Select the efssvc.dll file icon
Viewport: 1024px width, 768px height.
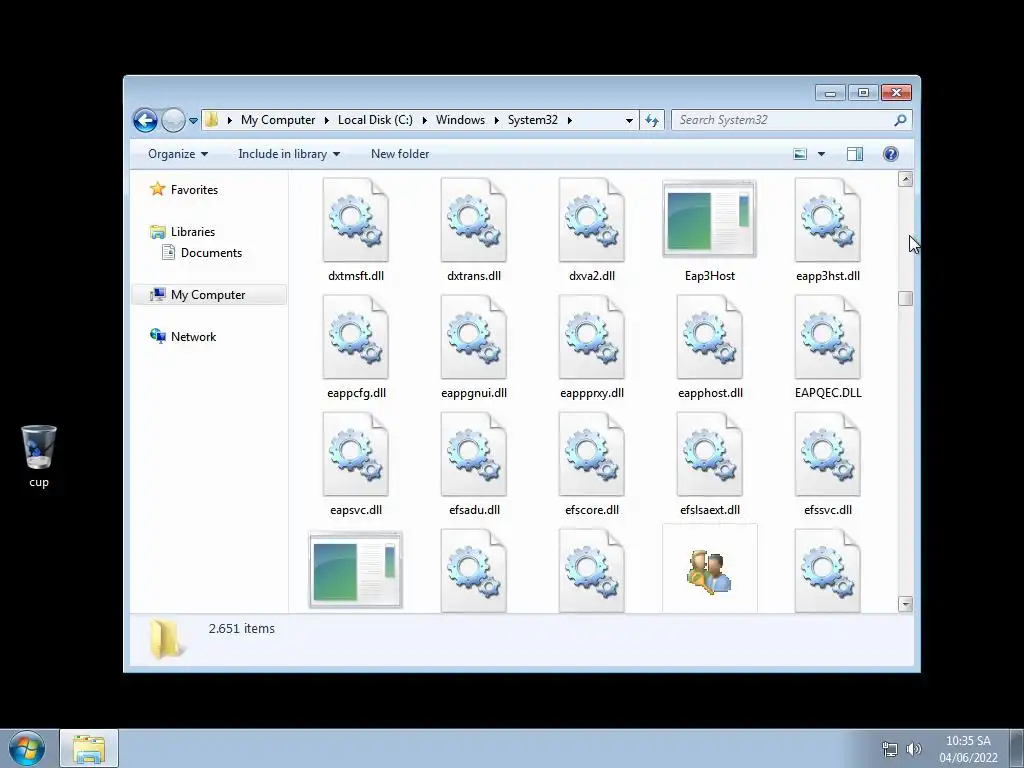pyautogui.click(x=827, y=454)
